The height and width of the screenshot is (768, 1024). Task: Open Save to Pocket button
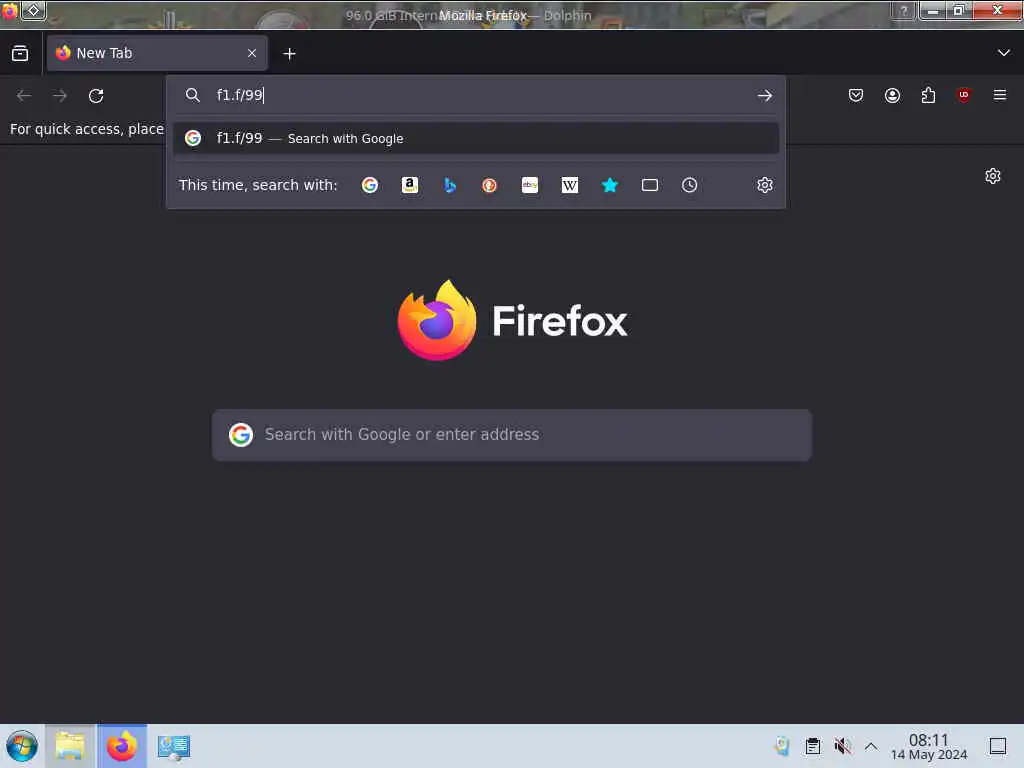coord(856,95)
